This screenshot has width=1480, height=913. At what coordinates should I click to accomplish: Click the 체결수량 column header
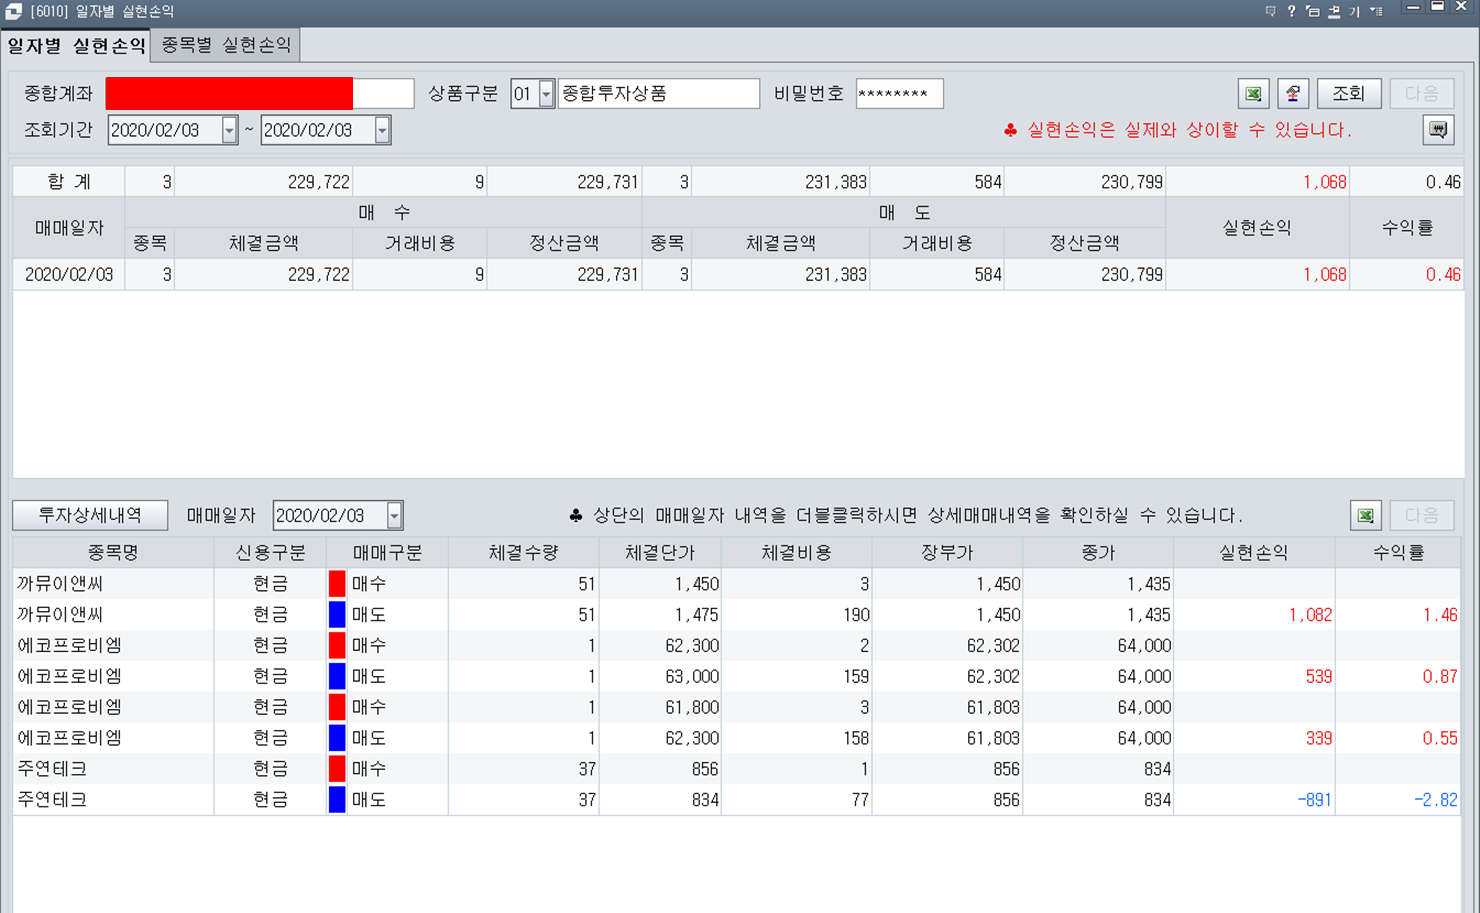523,553
